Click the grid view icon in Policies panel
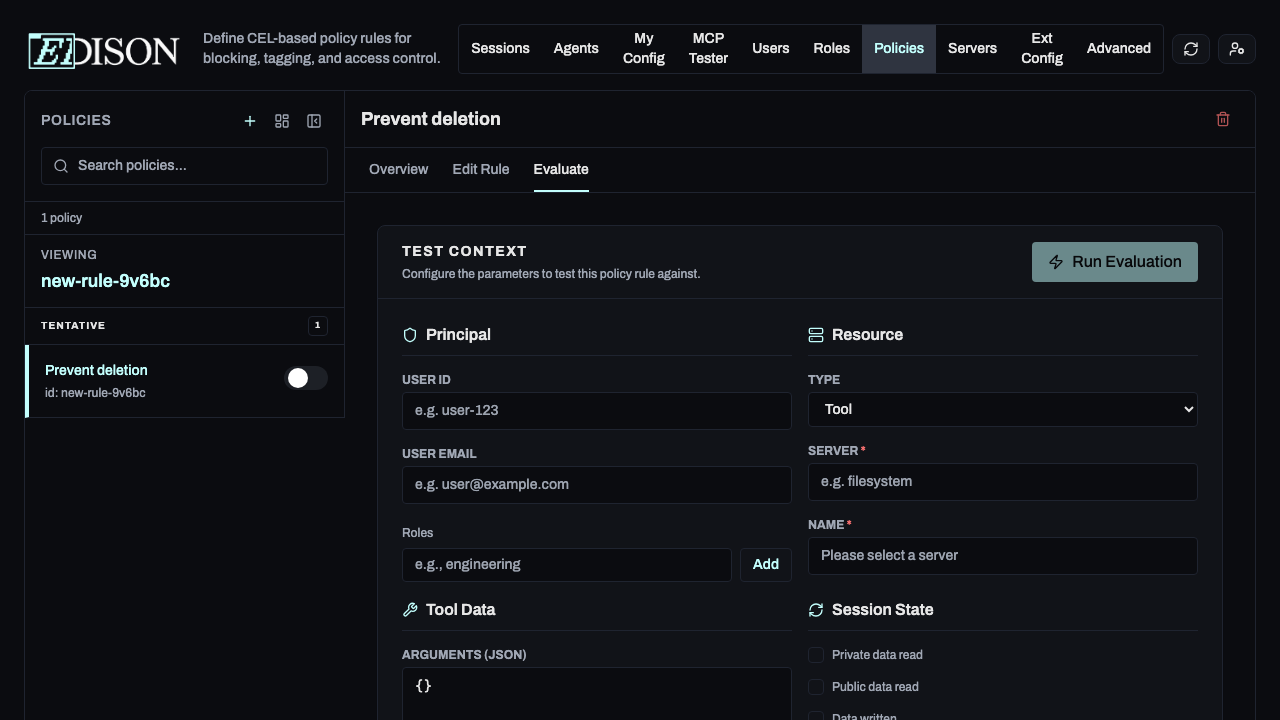The width and height of the screenshot is (1280, 720). (282, 121)
